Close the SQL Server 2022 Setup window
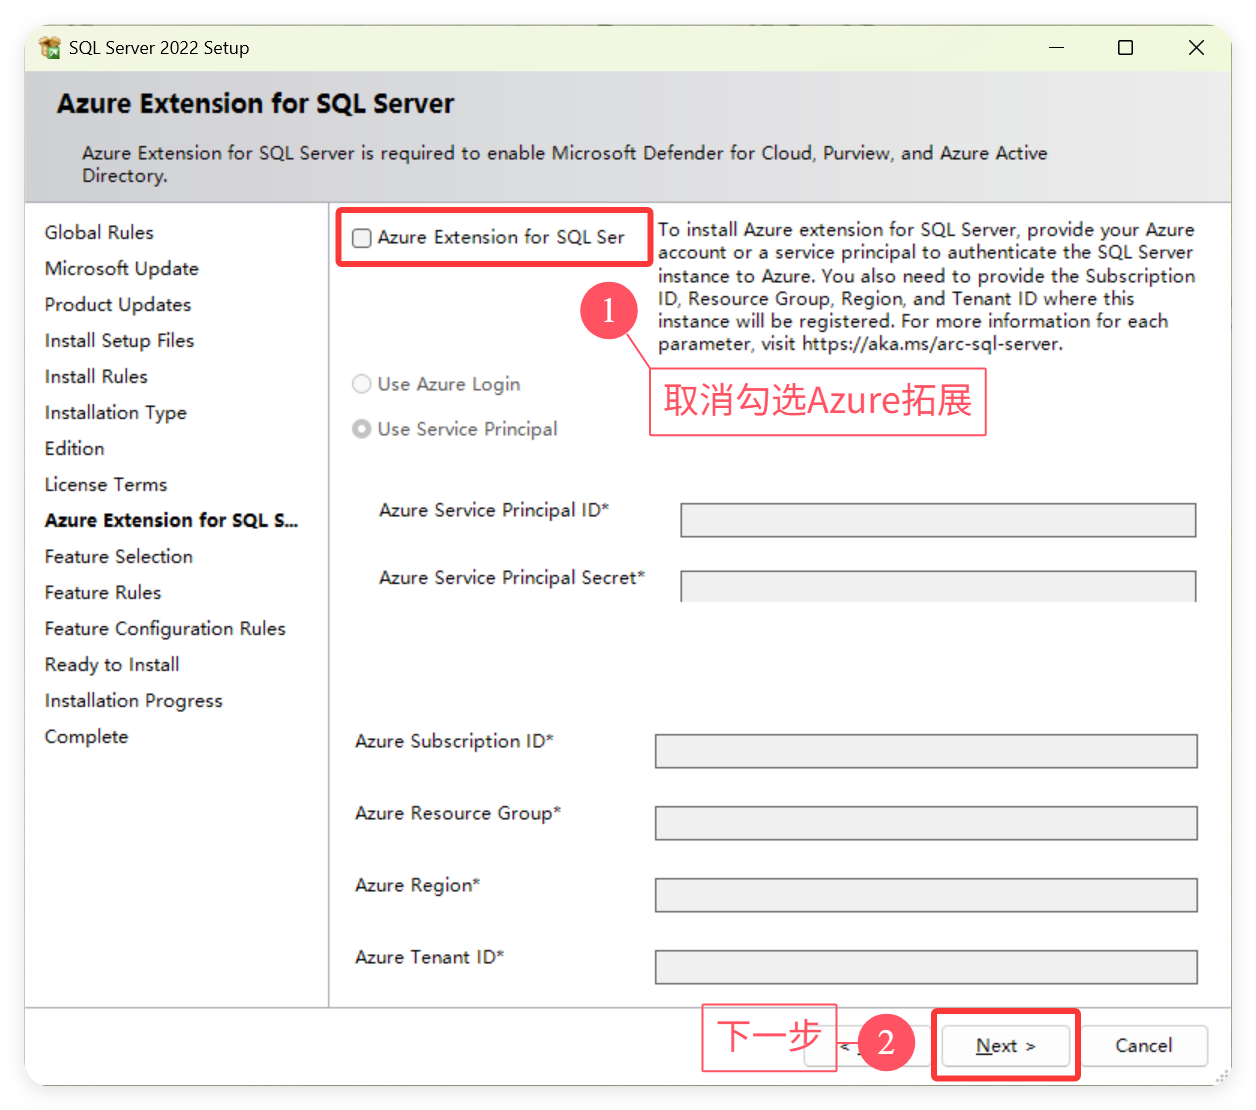1256x1110 pixels. tap(1196, 48)
